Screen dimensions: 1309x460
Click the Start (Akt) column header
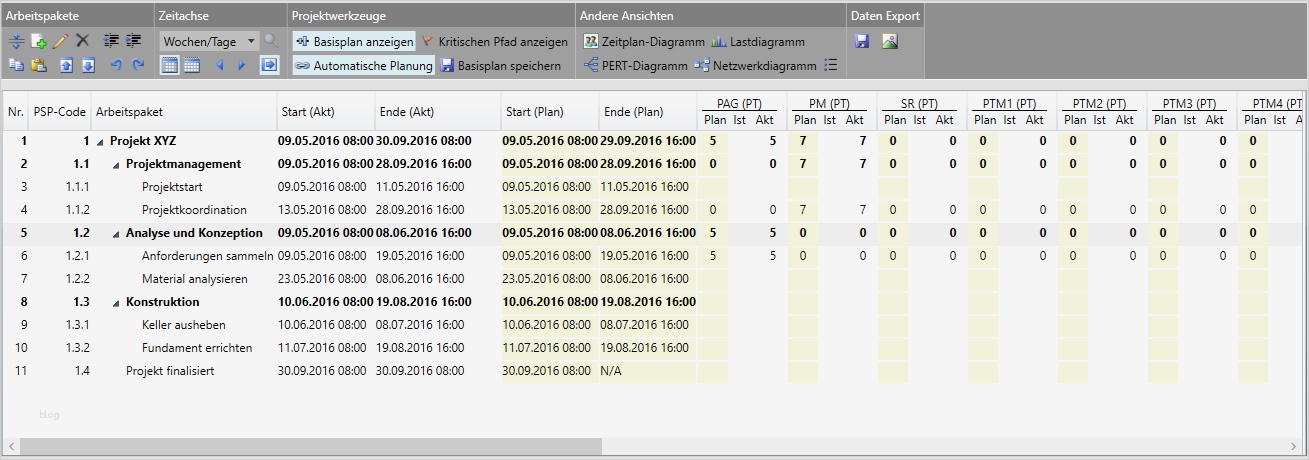pyautogui.click(x=325, y=112)
